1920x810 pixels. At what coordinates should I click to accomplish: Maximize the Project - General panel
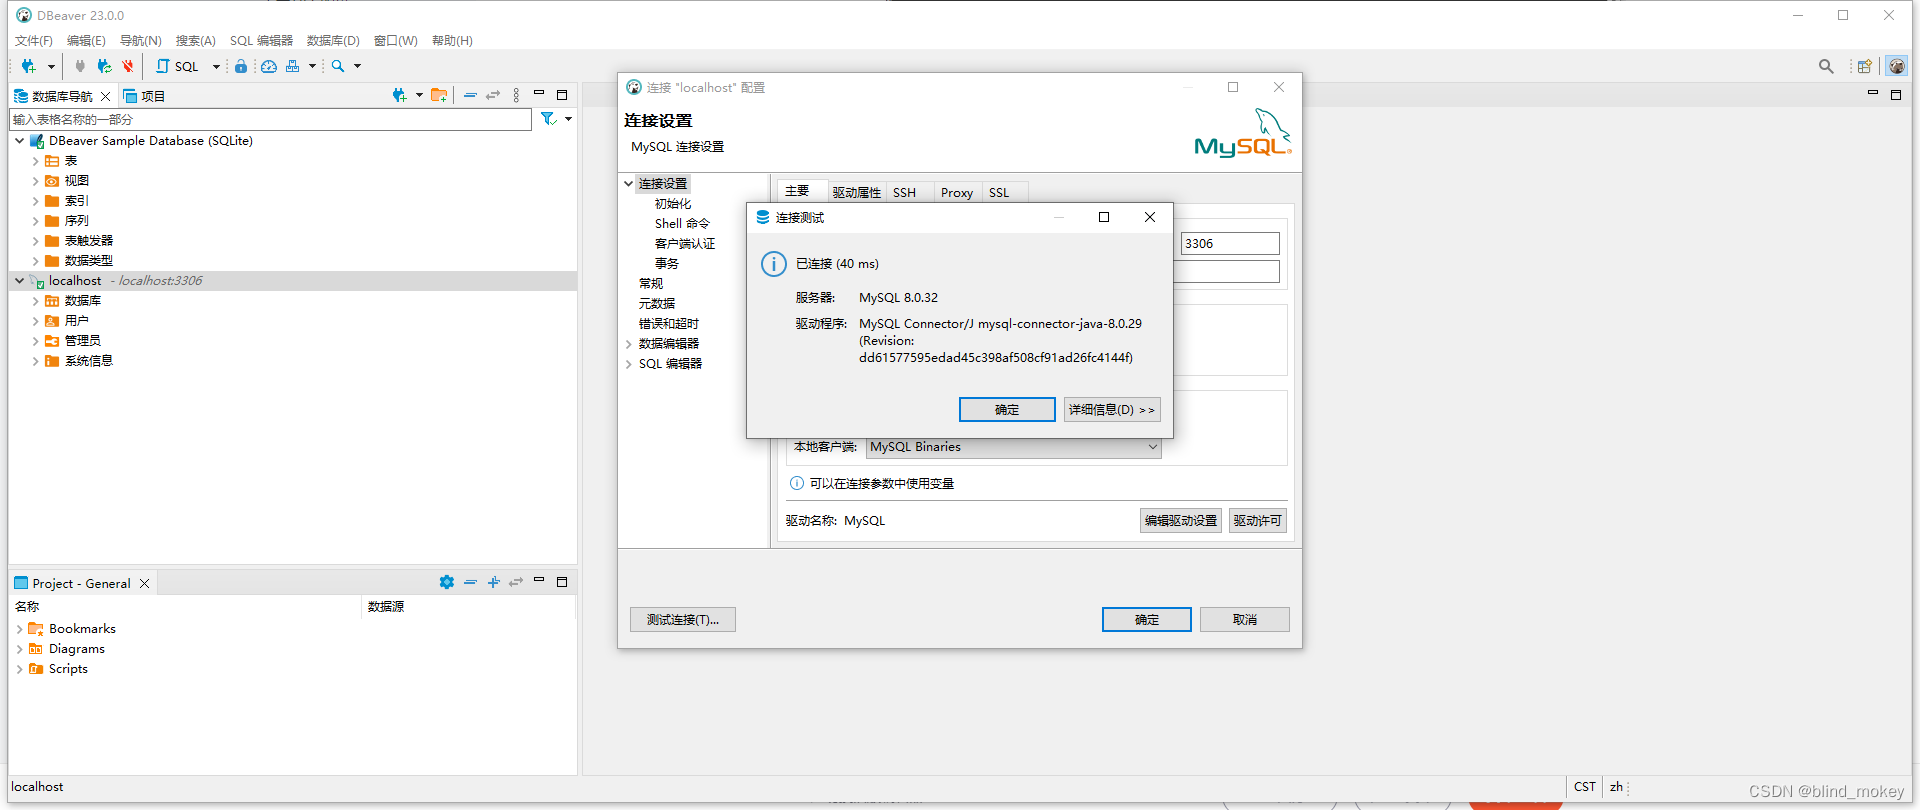562,581
